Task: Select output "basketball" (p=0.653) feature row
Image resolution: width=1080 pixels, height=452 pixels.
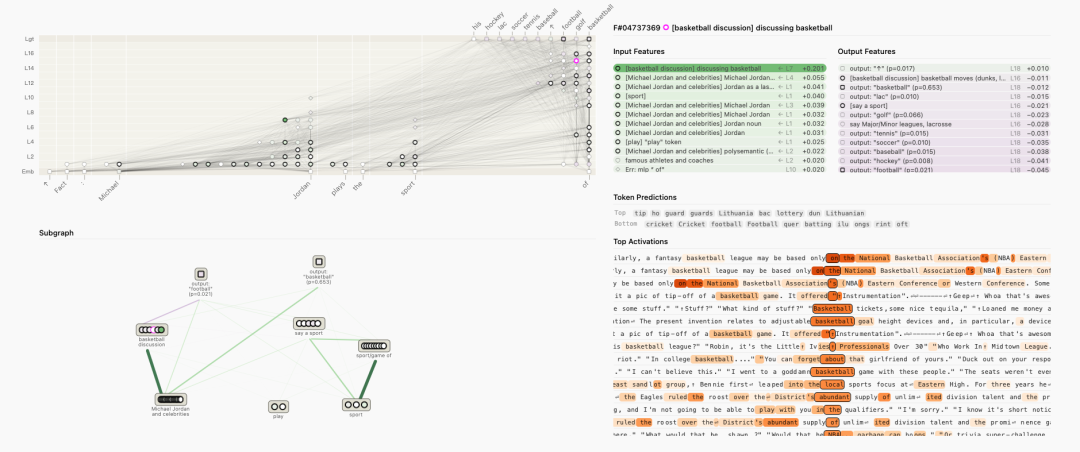Action: point(900,87)
